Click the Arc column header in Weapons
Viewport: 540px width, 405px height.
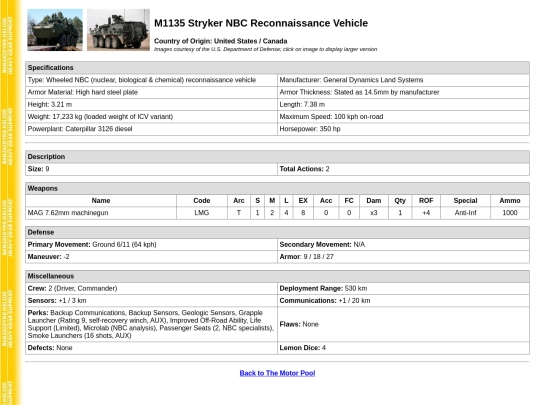pyautogui.click(x=239, y=201)
